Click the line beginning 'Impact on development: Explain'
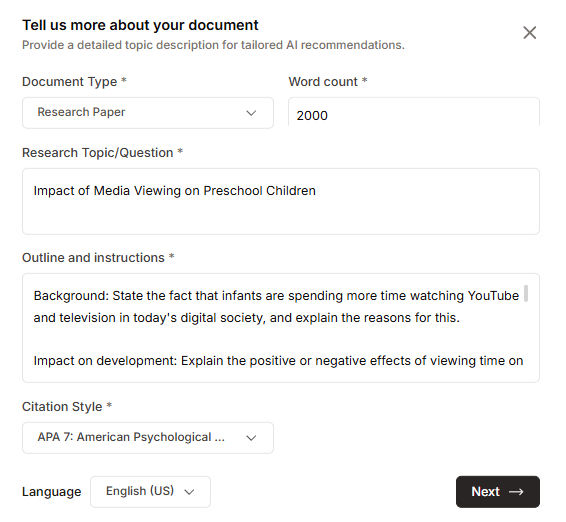The width and height of the screenshot is (566, 522). [x=278, y=361]
